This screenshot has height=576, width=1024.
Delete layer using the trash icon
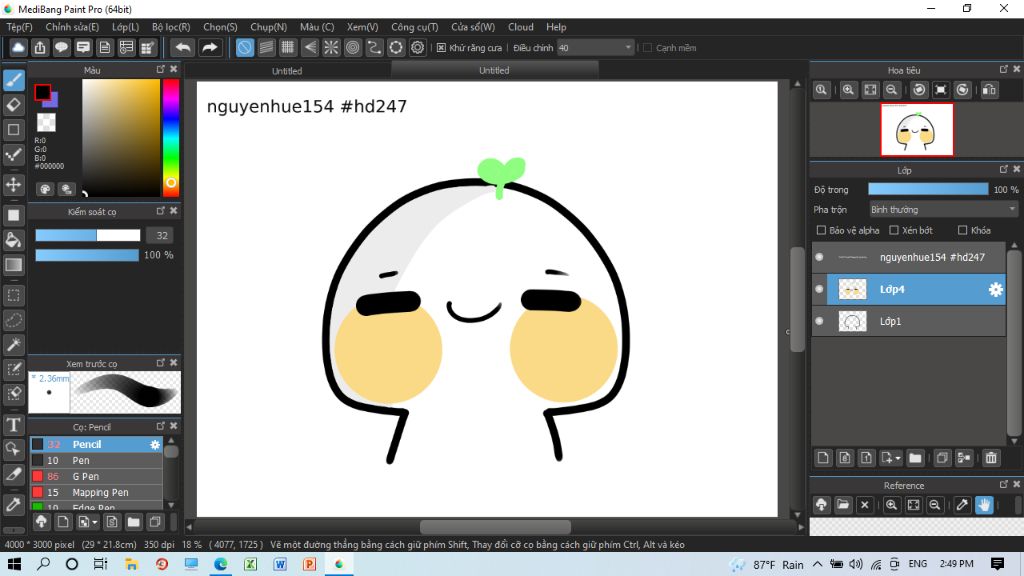coord(991,458)
